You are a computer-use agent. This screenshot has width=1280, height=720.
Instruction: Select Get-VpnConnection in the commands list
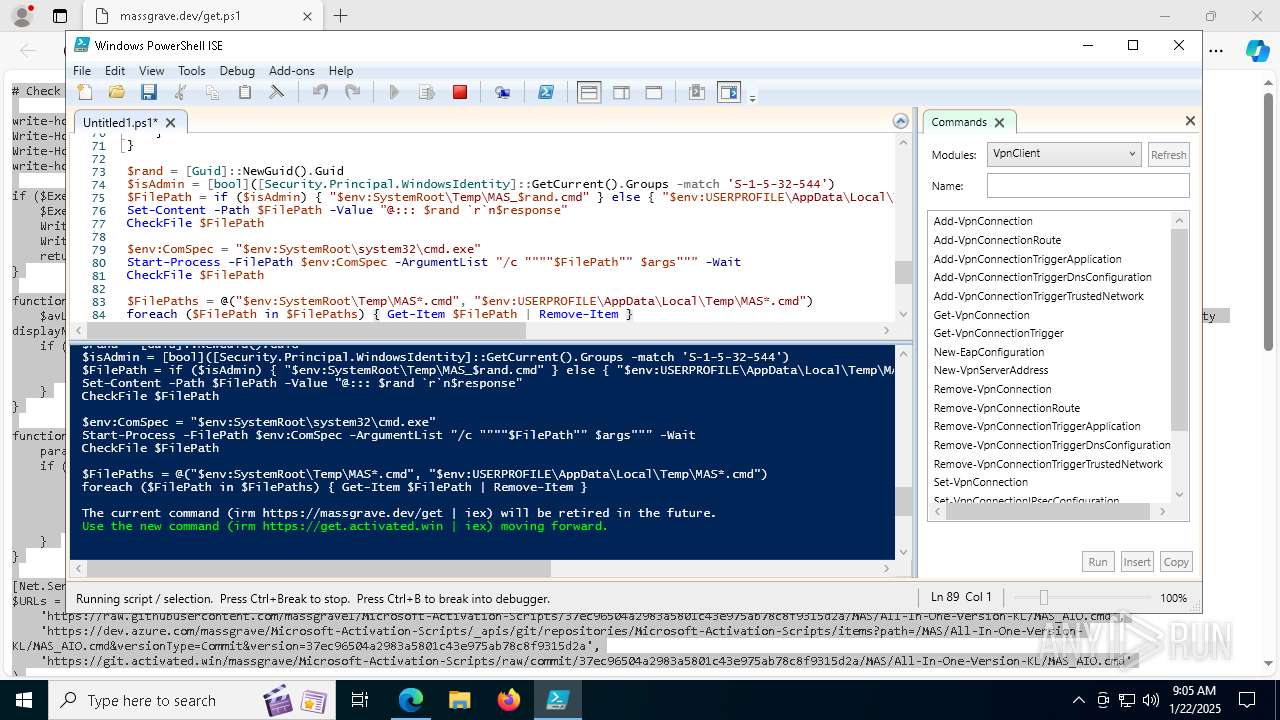point(981,315)
